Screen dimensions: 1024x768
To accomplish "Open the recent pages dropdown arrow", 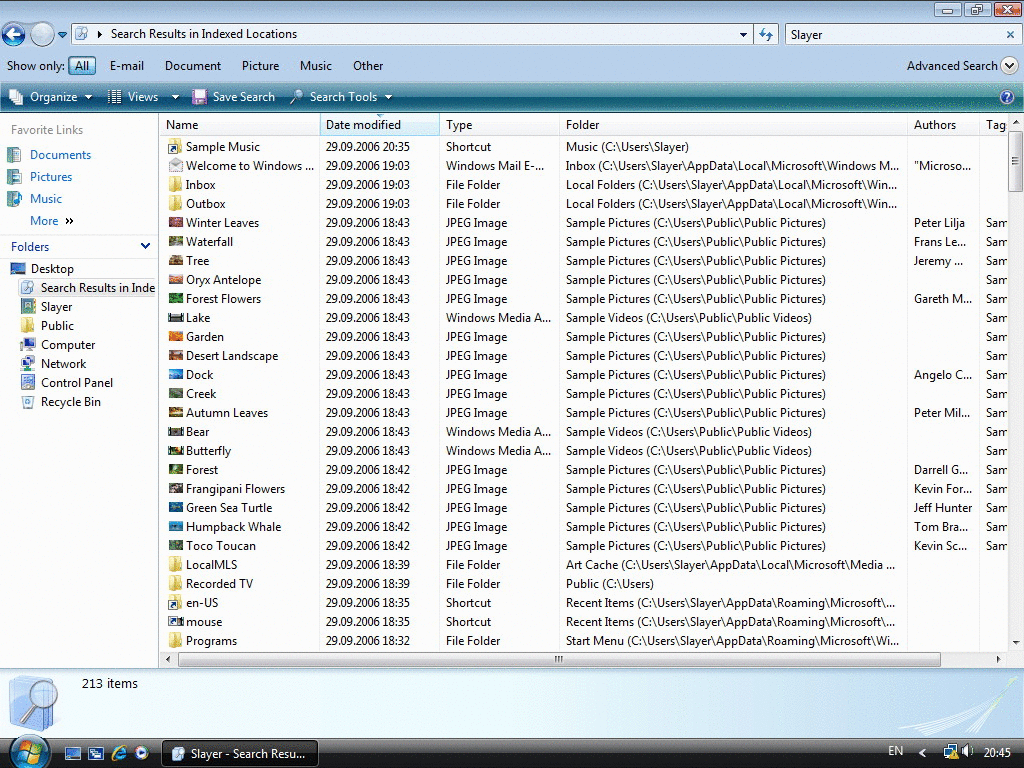I will [62, 35].
